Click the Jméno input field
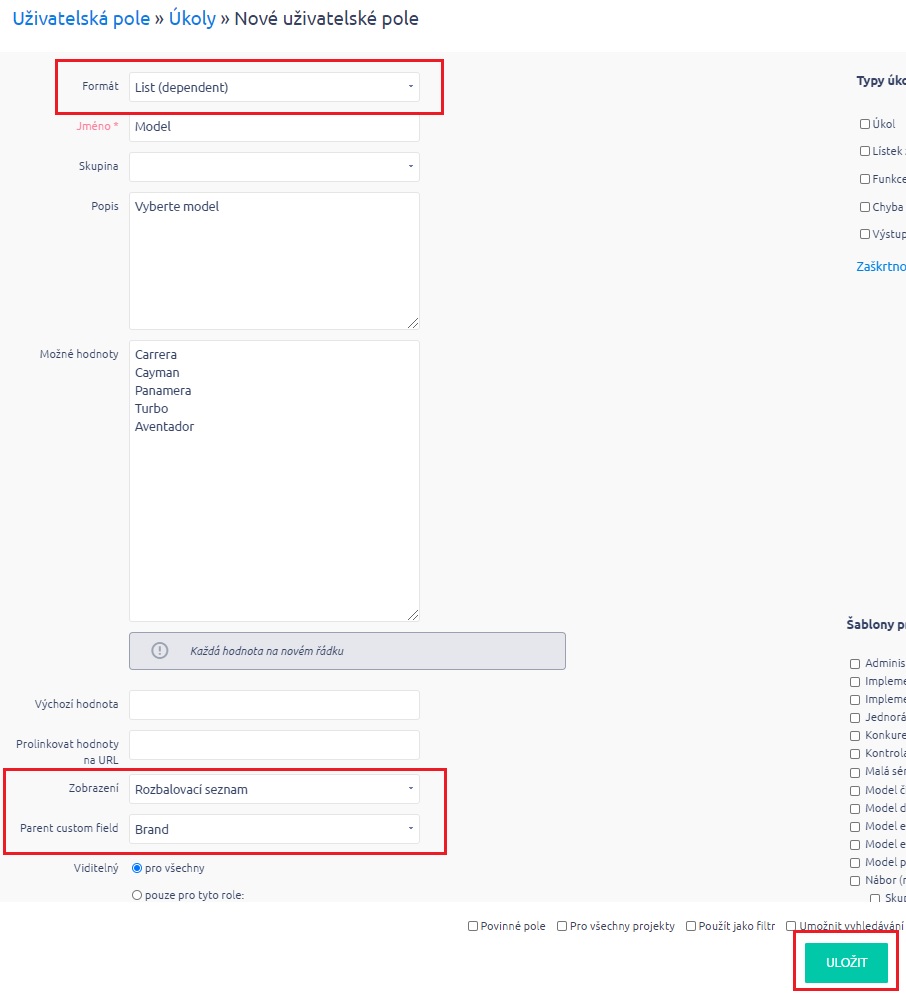Viewport: 906px width, 993px height. [274, 127]
